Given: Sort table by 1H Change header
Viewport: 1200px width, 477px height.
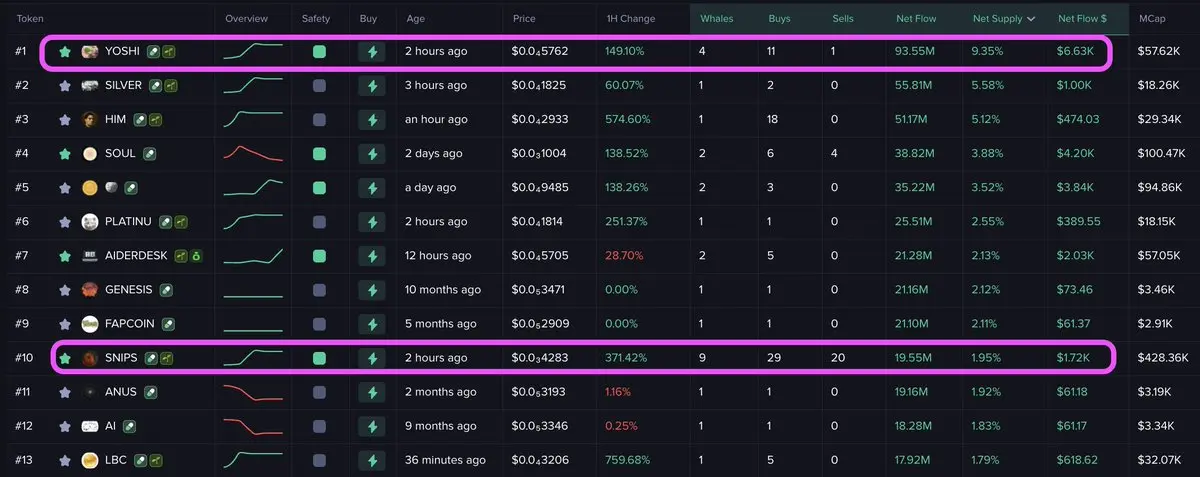Looking at the screenshot, I should point(631,19).
